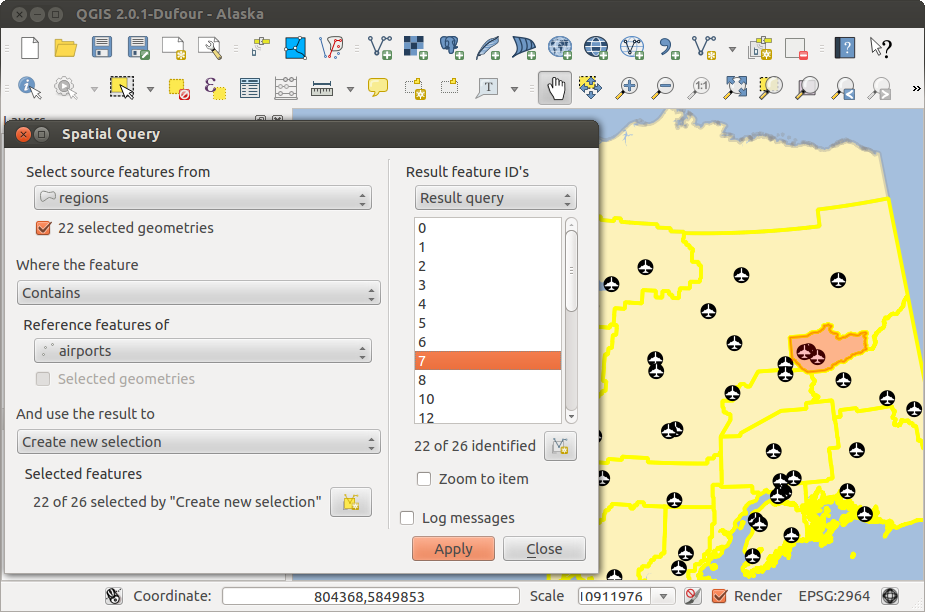Viewport: 925px width, 612px height.
Task: Expand the Create new selection dropdown
Action: point(198,442)
